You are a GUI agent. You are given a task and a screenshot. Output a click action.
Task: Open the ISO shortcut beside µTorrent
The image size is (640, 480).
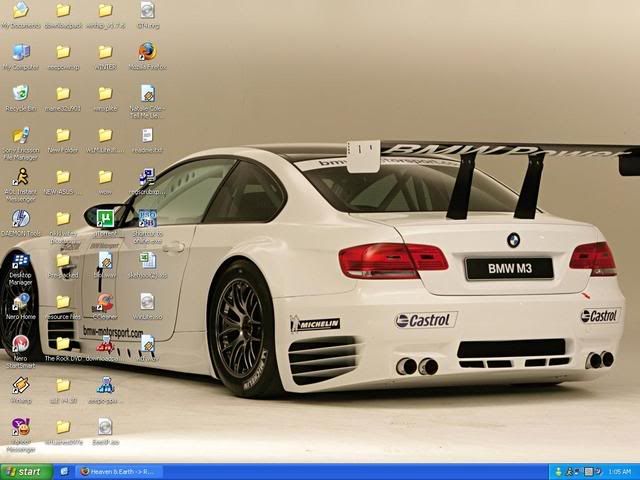[147, 218]
